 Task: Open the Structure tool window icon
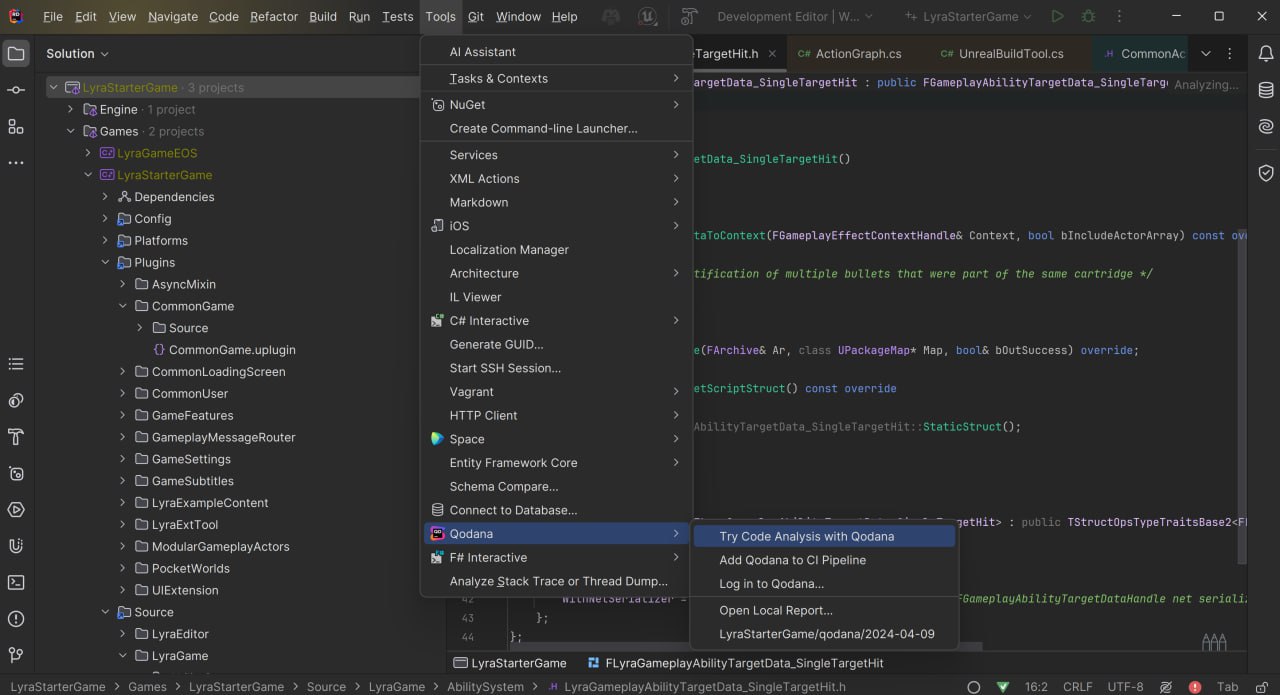click(16, 126)
